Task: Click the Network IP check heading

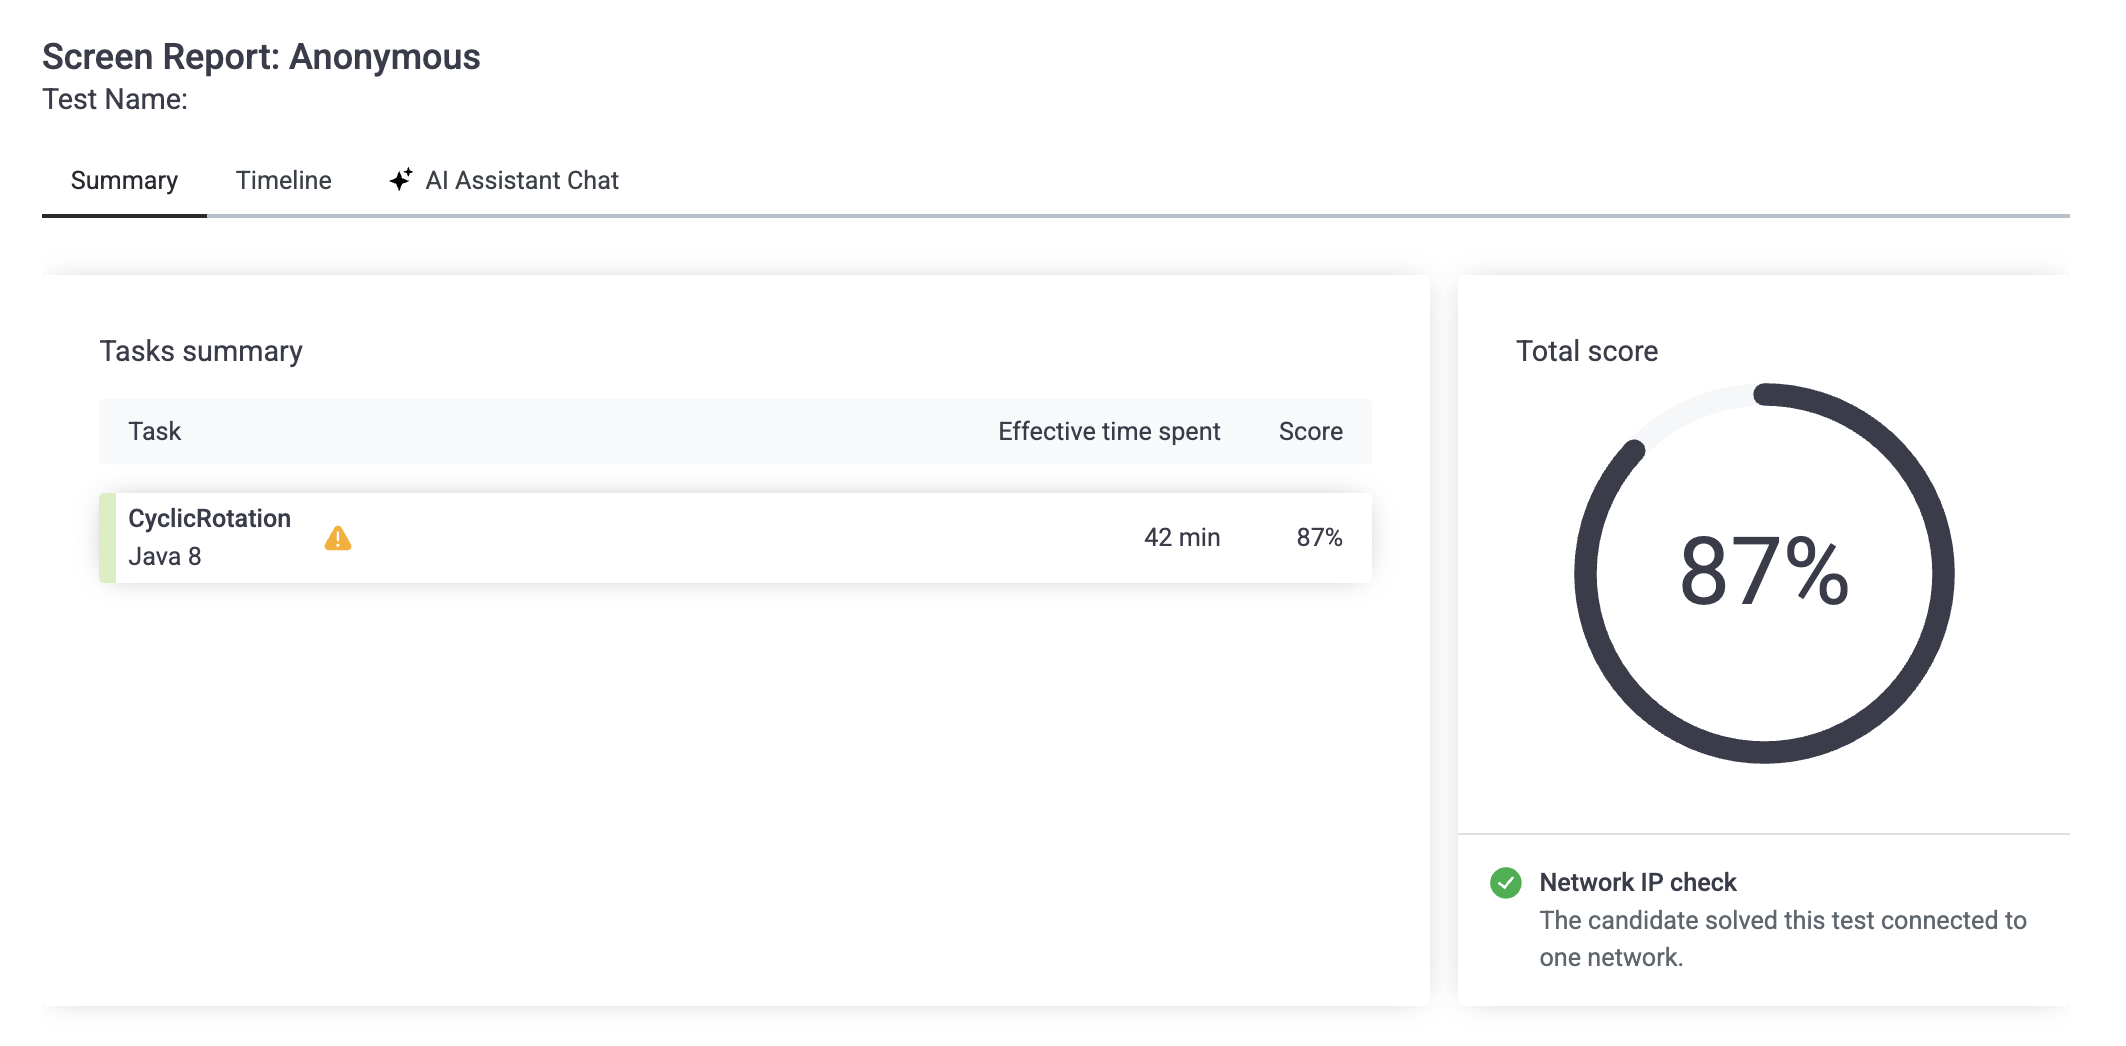Action: coord(1637,883)
